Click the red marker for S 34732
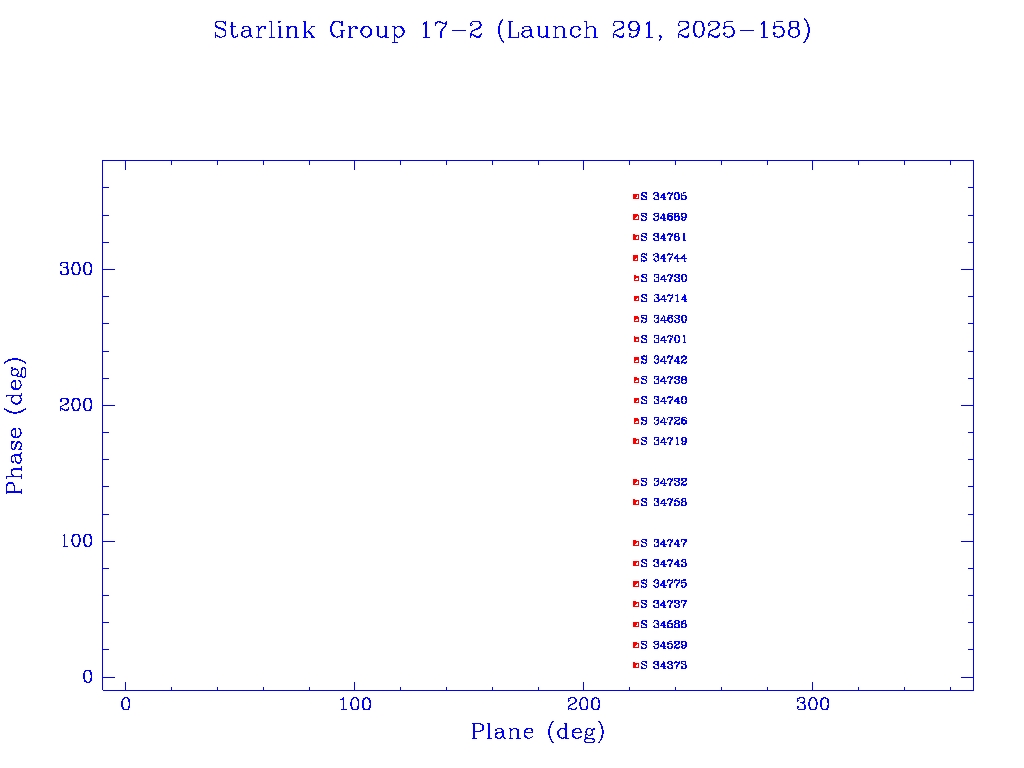1024x768 pixels. [635, 482]
